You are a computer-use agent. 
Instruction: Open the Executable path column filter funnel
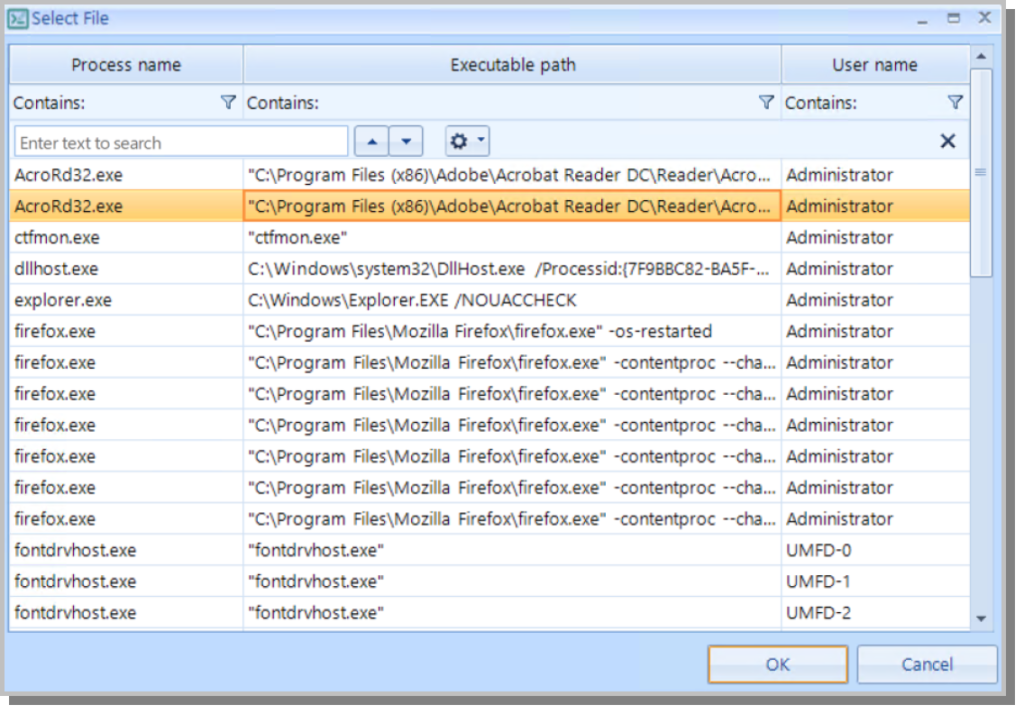(x=767, y=102)
